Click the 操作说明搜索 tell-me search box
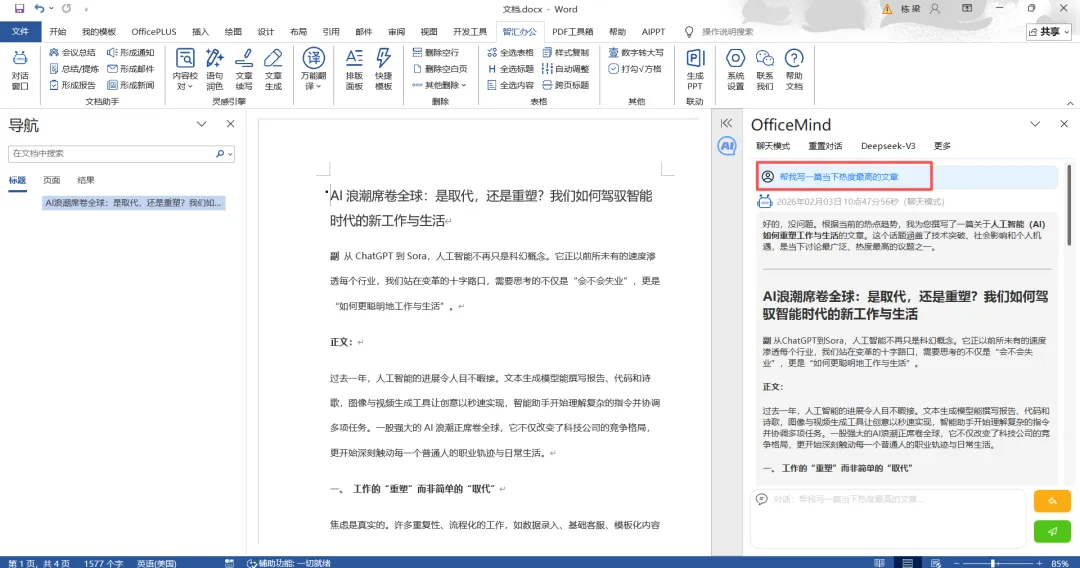This screenshot has width=1080, height=568. (x=727, y=32)
